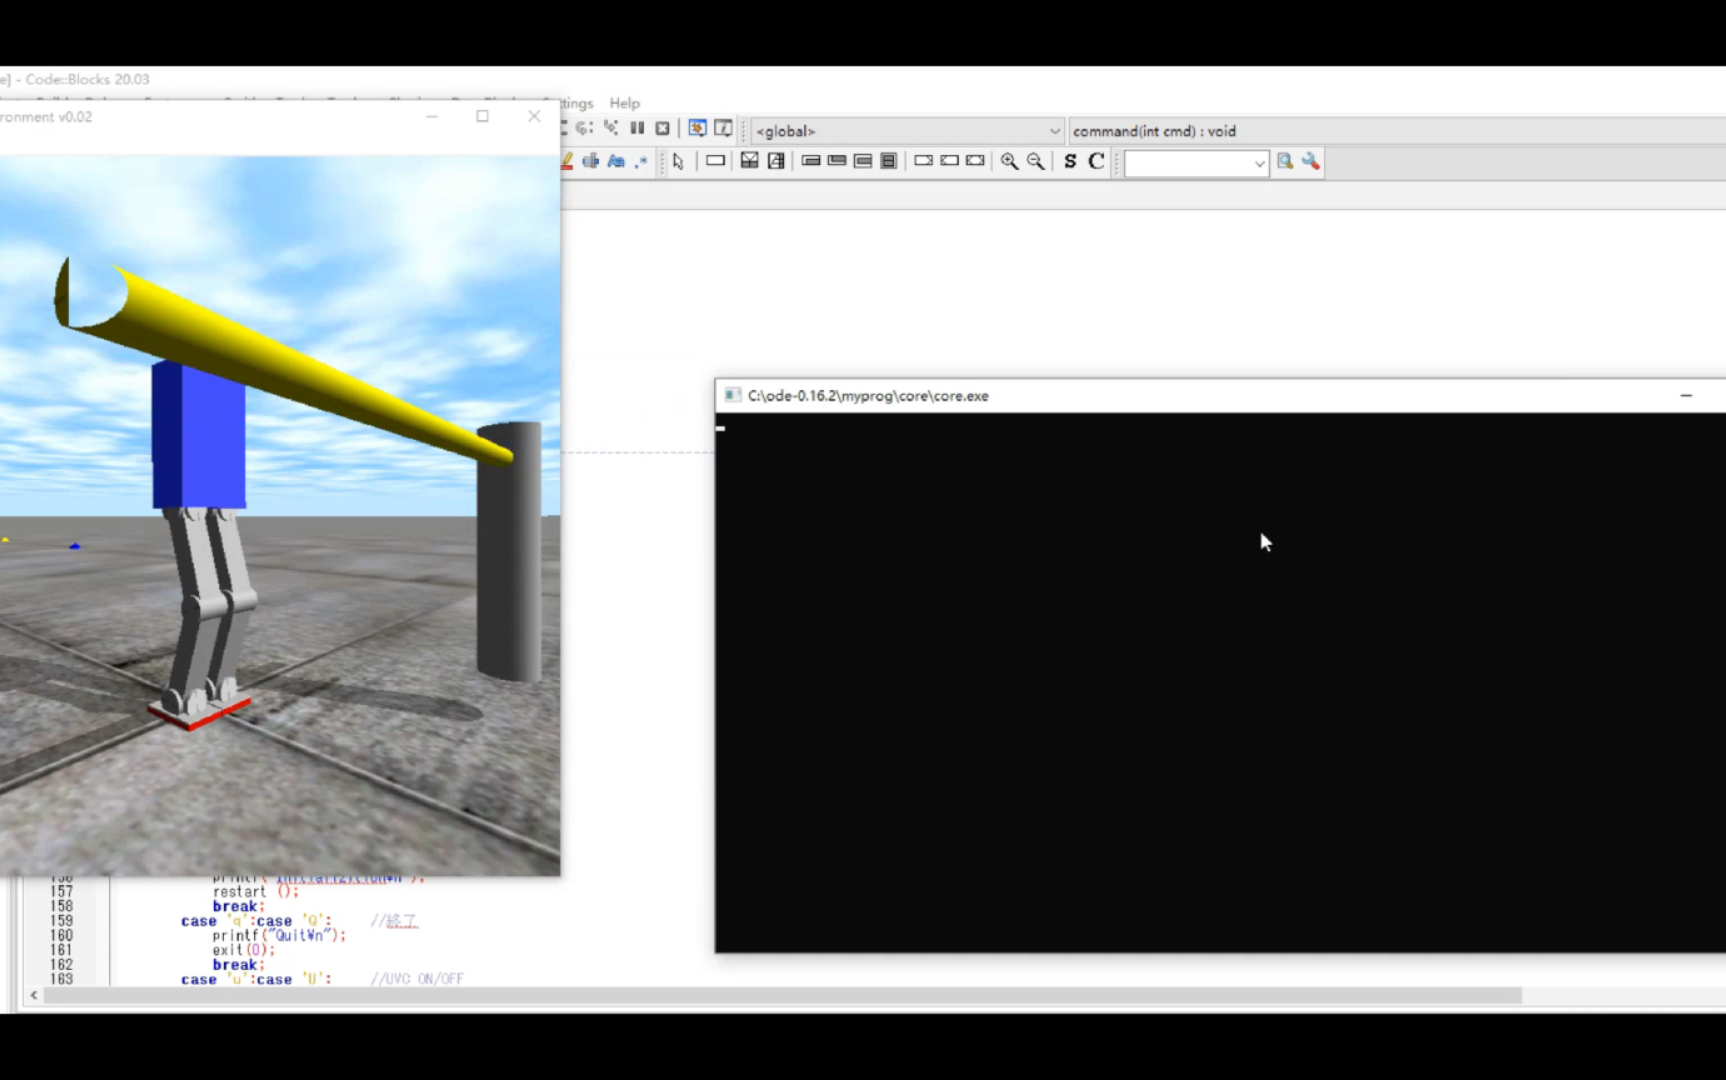The height and width of the screenshot is (1080, 1726).
Task: Click the editor horizontal scrollbar thumb
Action: [x=783, y=996]
